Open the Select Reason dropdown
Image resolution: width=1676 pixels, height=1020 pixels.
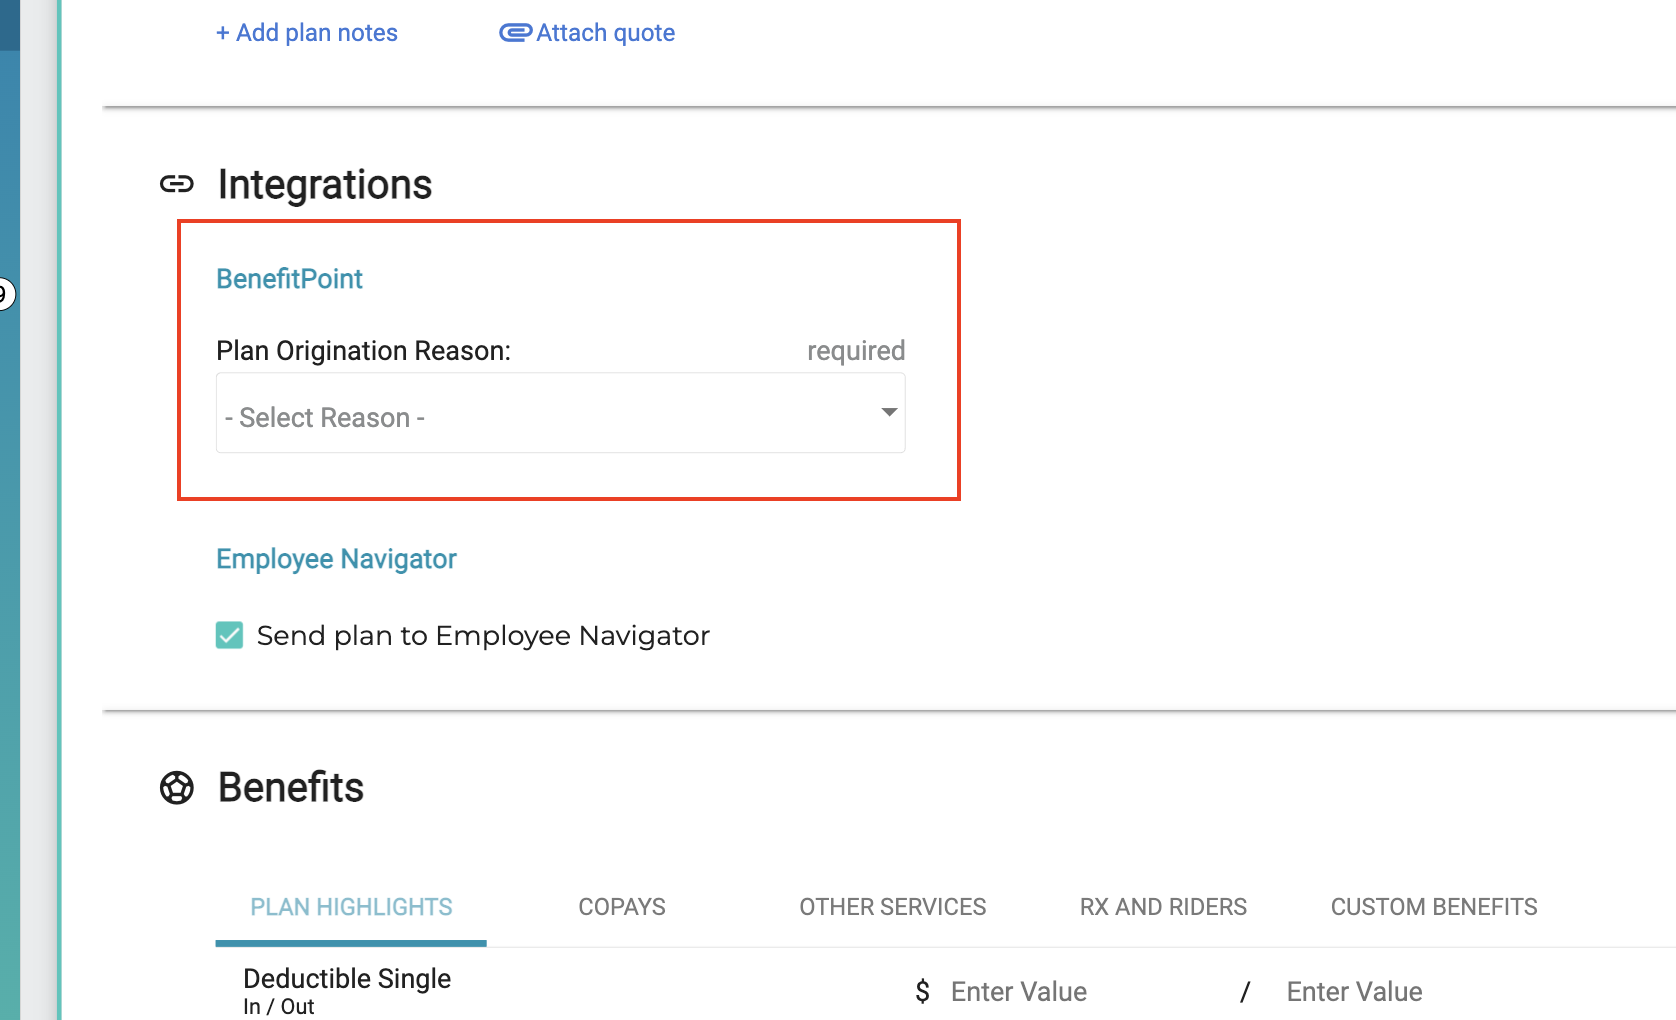coord(560,414)
